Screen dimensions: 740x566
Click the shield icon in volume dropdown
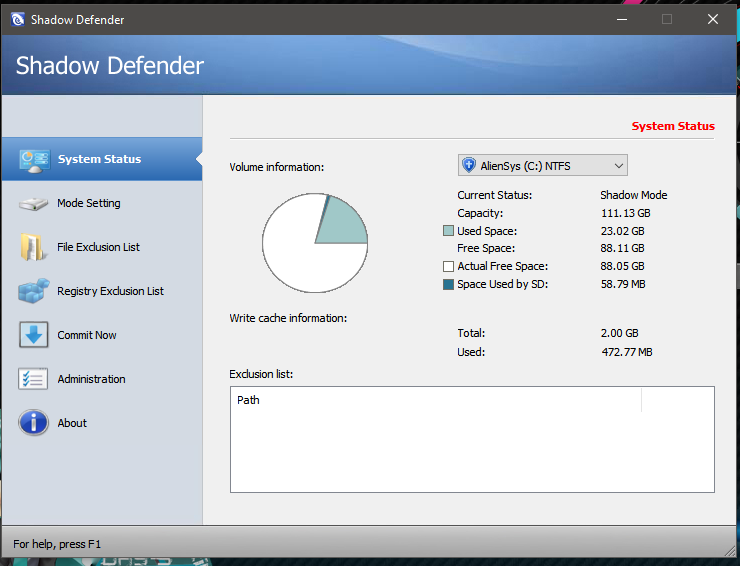tap(469, 166)
